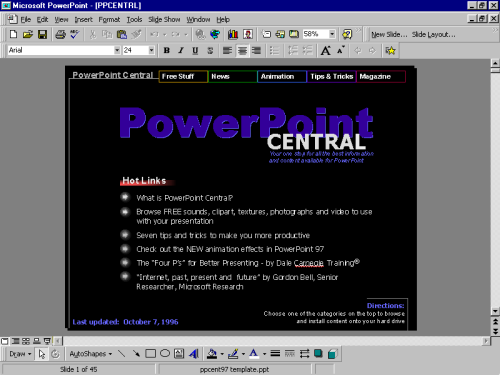Click the Tips & Tricks slide button

click(332, 76)
